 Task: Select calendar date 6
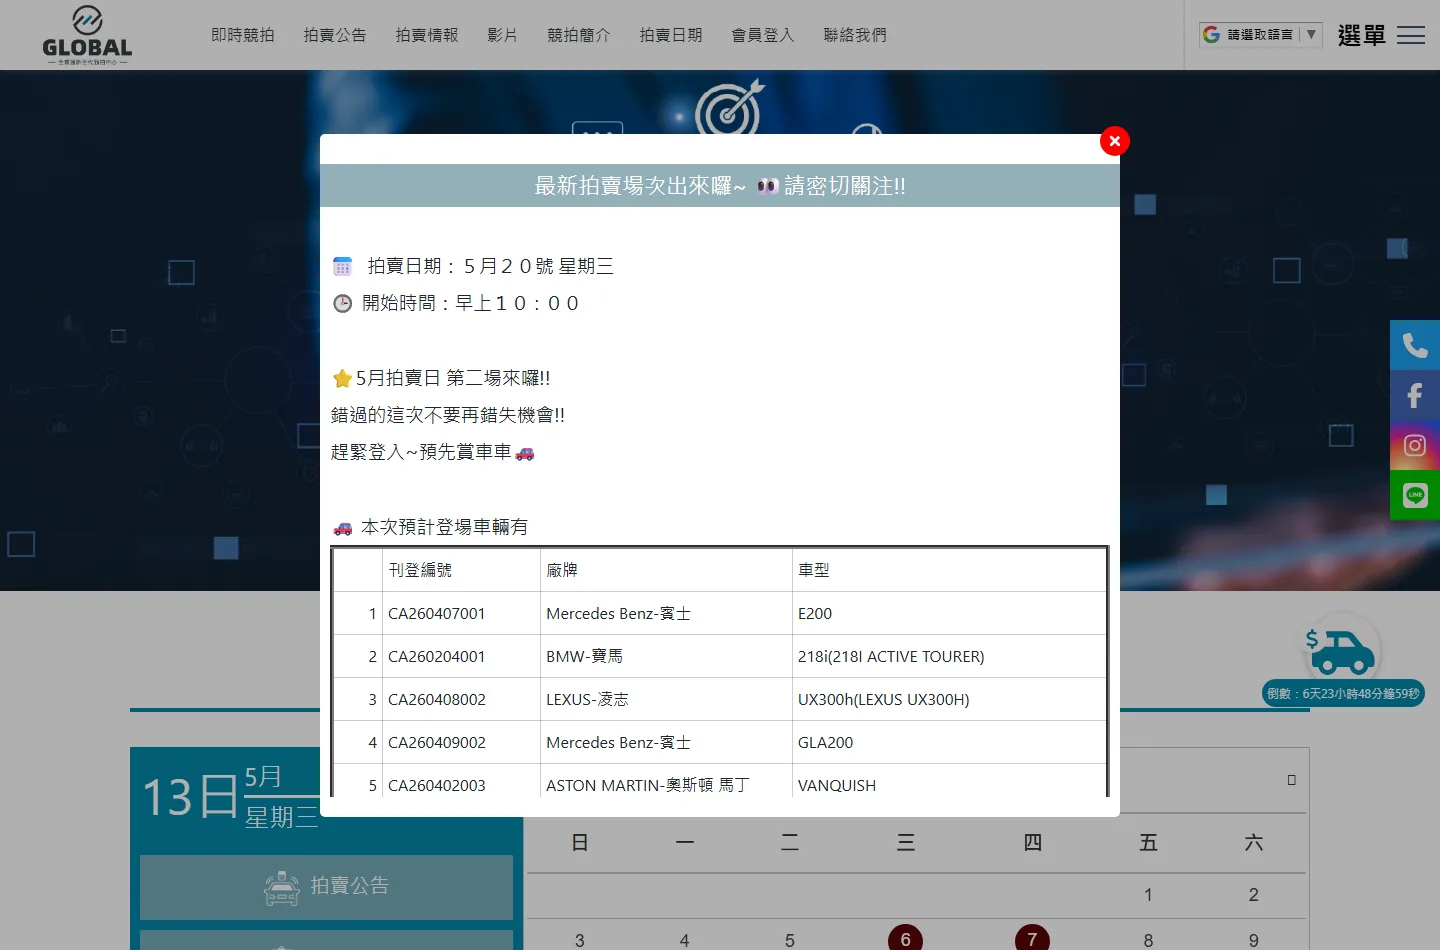pos(905,940)
